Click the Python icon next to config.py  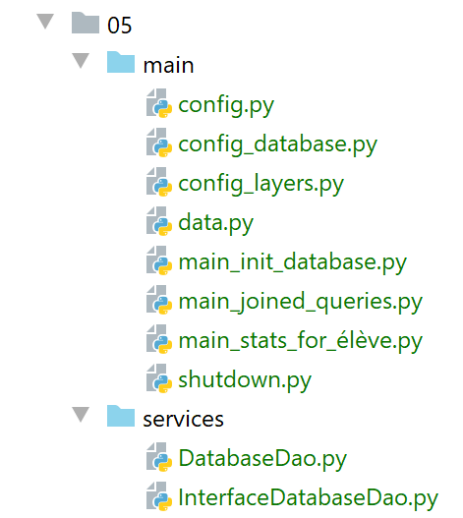point(159,103)
